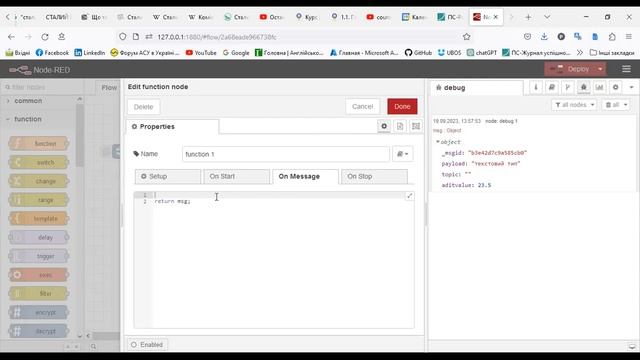Image resolution: width=640 pixels, height=360 pixels.
Task: Select the exec palette node
Action: coord(39,275)
